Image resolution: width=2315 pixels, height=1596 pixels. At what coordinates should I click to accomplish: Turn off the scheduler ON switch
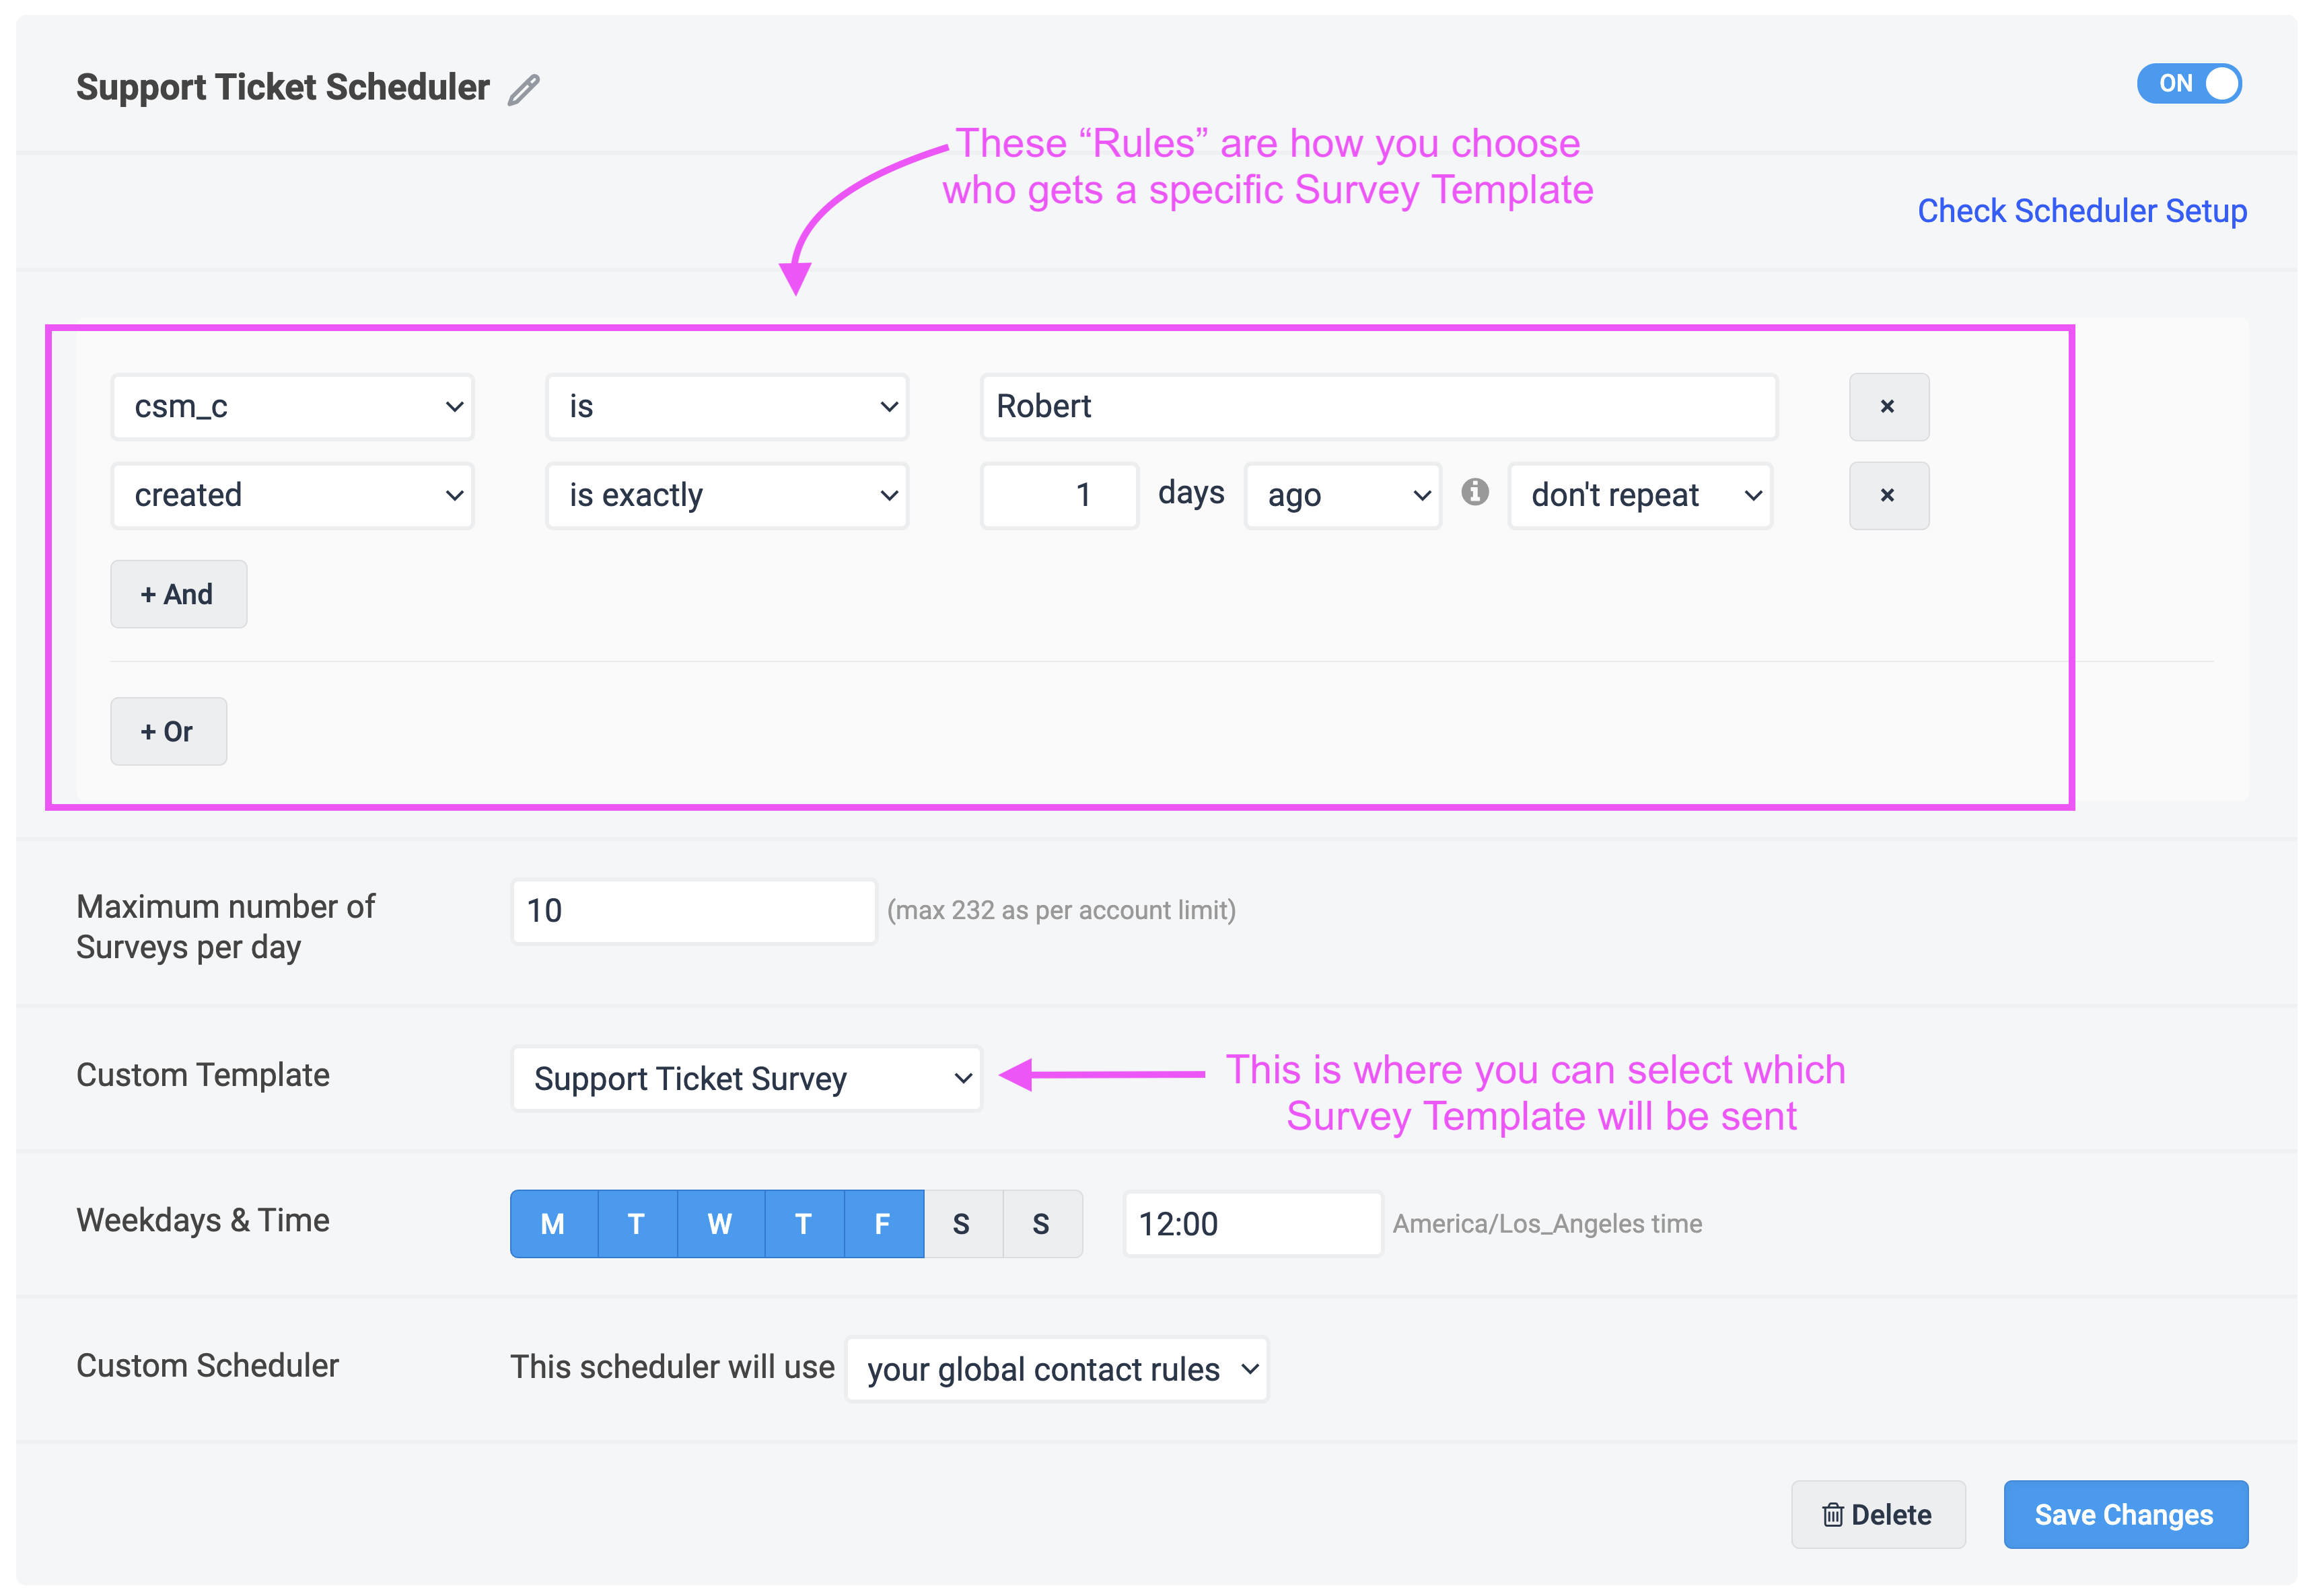click(2188, 84)
